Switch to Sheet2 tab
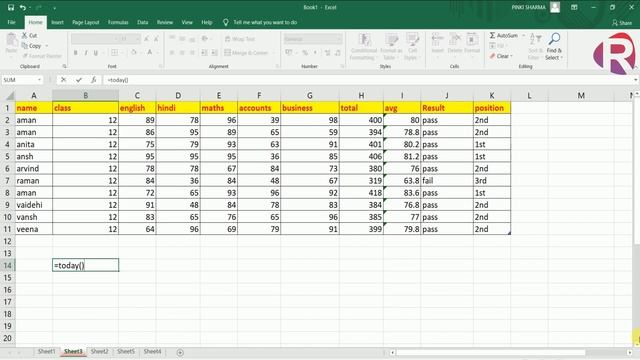Screen dimensions: 640x360 click(99, 351)
